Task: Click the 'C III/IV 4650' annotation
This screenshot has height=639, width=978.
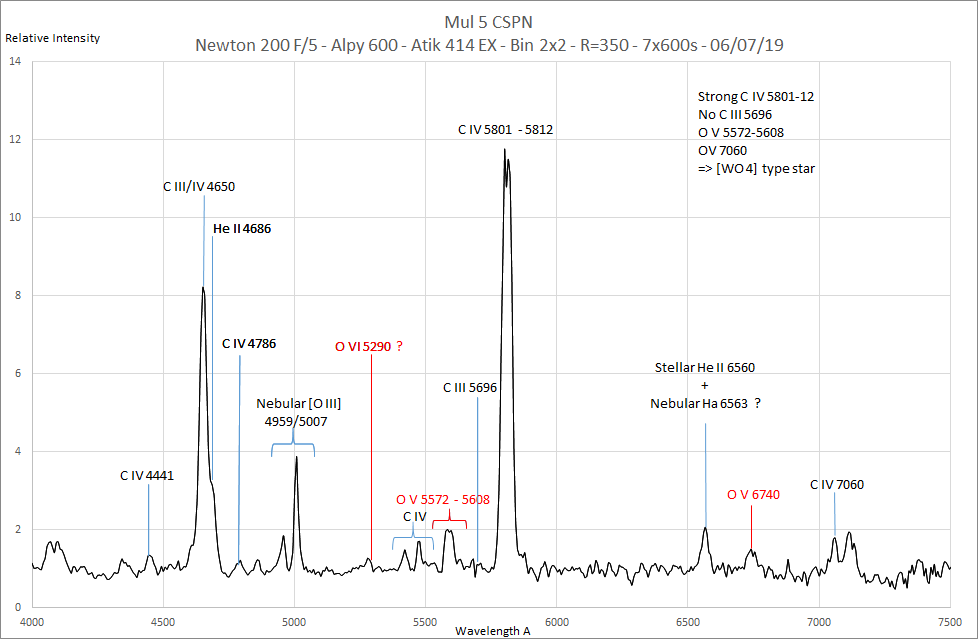Action: point(199,187)
